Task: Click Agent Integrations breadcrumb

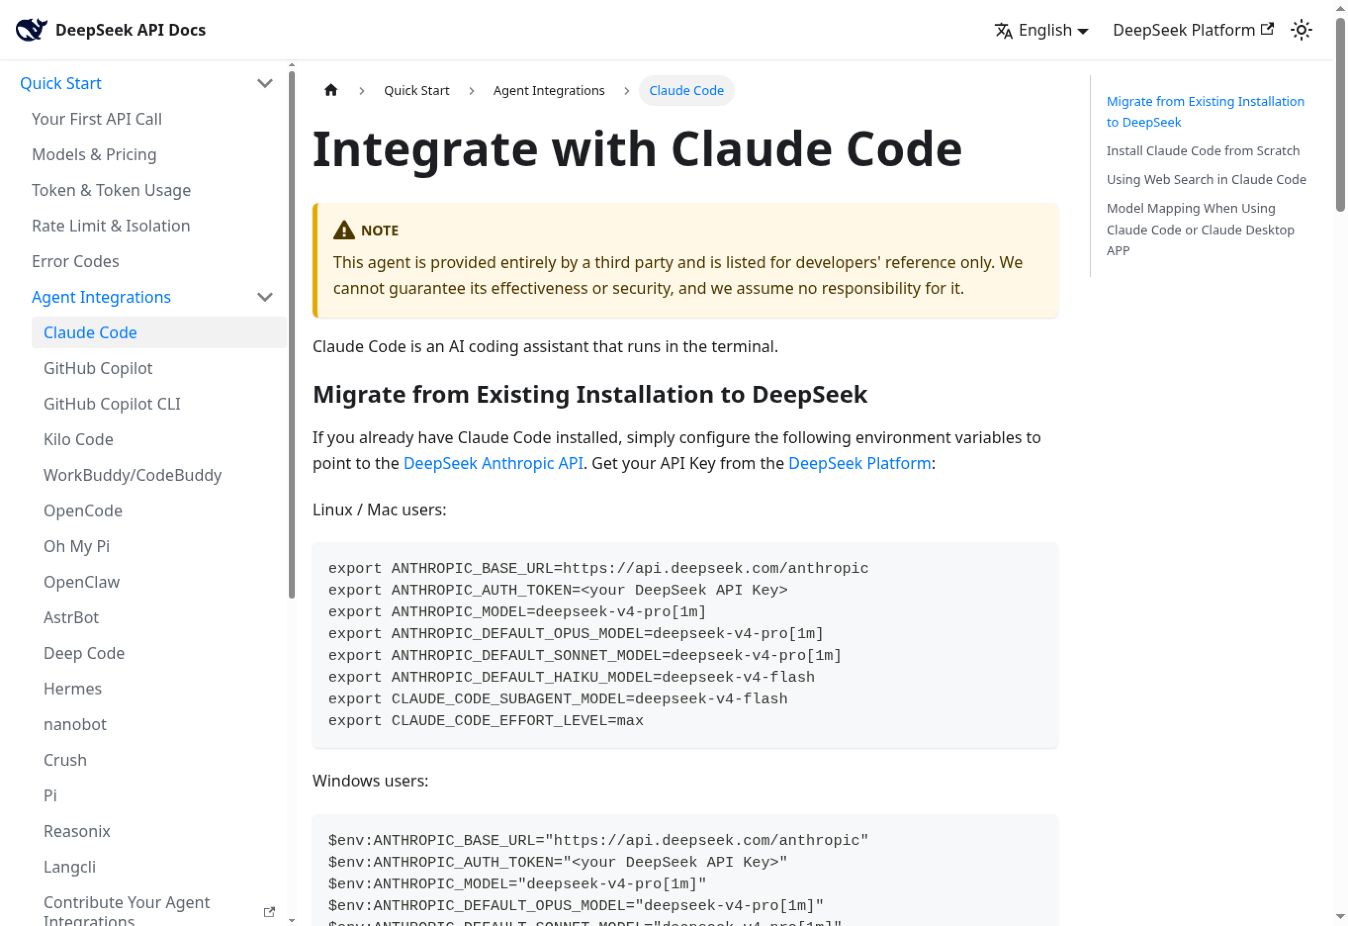Action: pos(549,90)
